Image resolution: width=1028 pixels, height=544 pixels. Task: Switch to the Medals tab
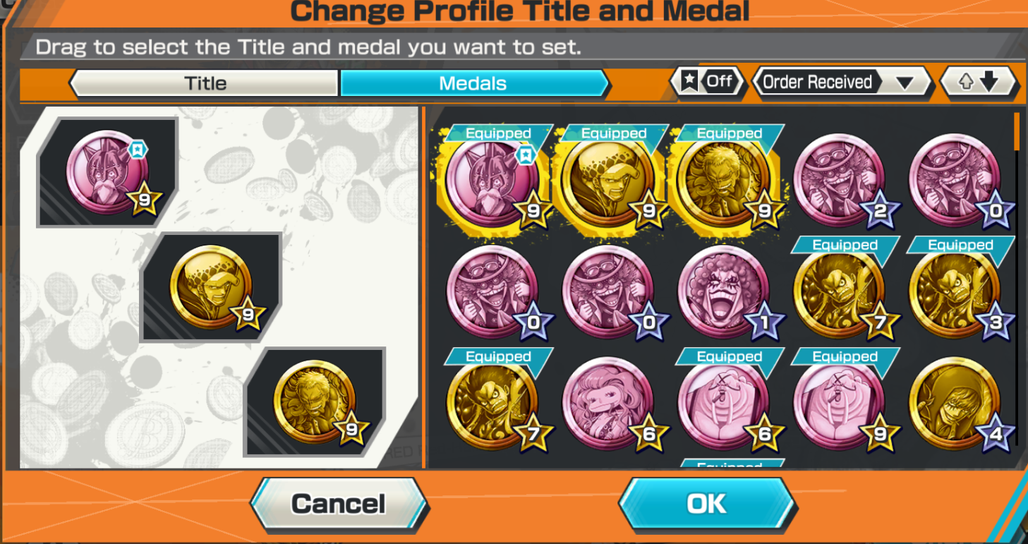pos(474,83)
